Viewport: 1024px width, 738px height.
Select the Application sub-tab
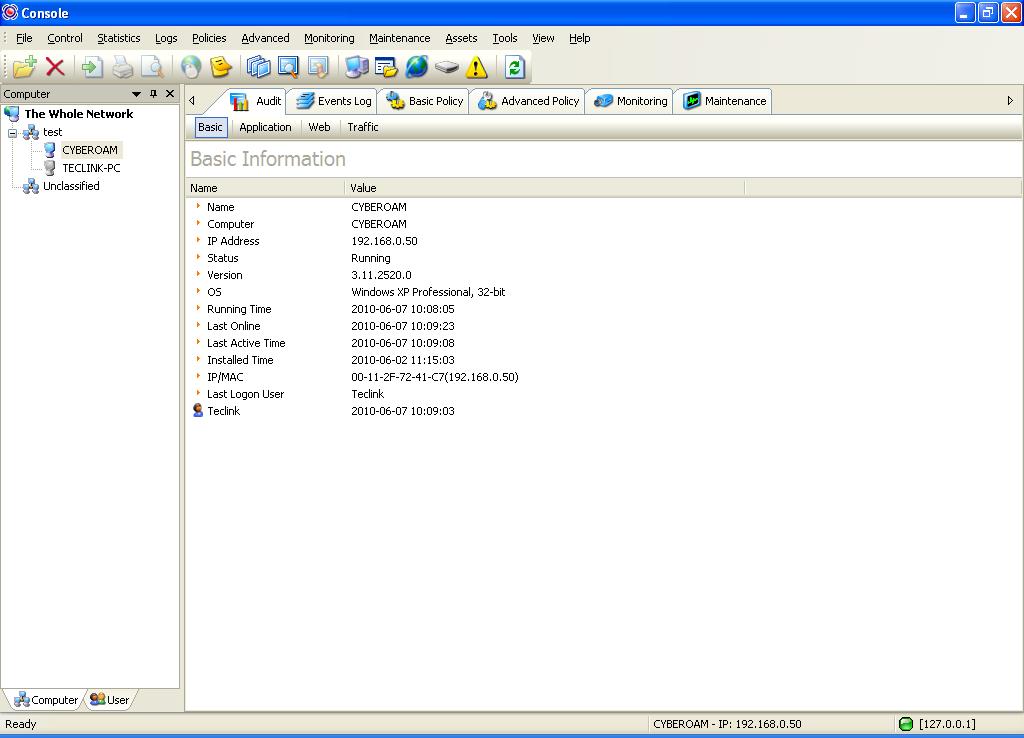(x=265, y=127)
